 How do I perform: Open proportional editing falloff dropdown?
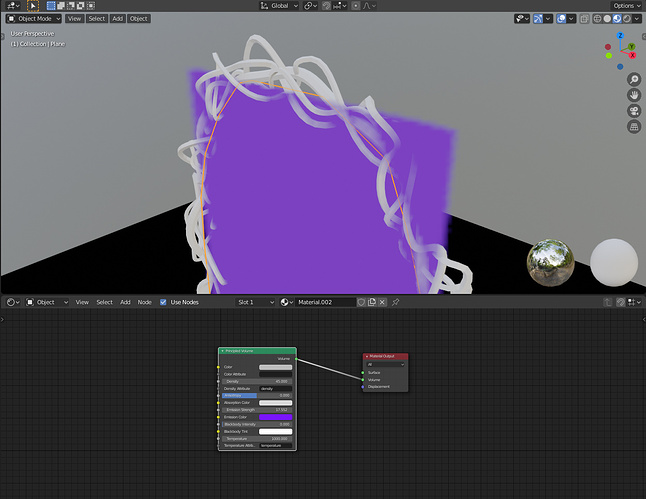point(369,6)
